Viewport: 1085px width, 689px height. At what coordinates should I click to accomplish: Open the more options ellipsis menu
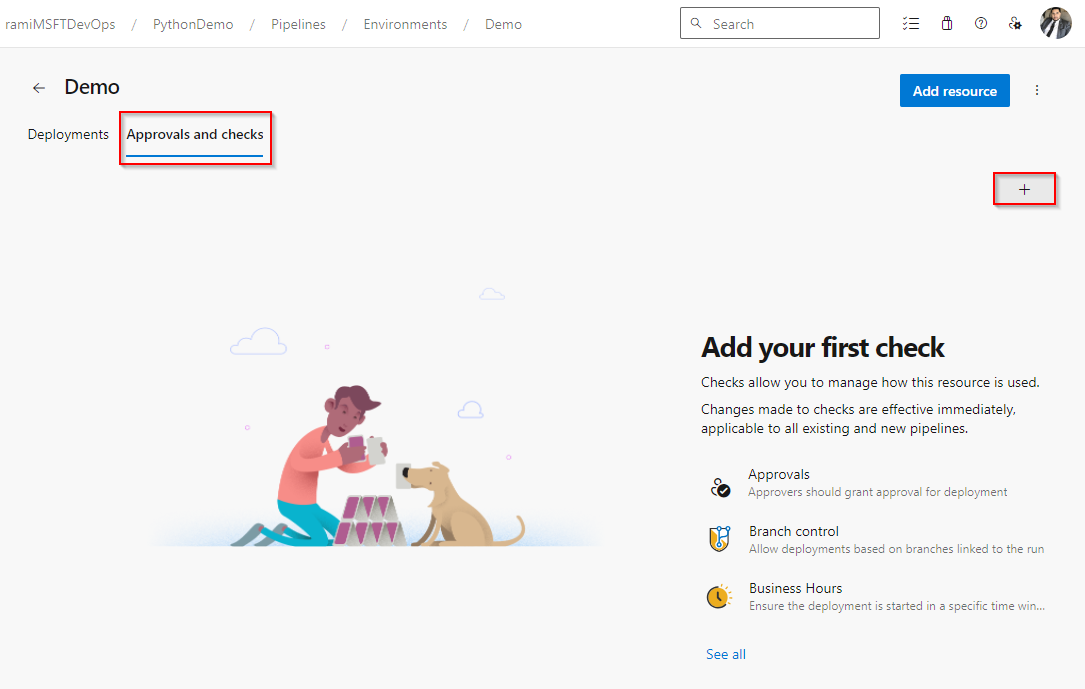click(1037, 90)
